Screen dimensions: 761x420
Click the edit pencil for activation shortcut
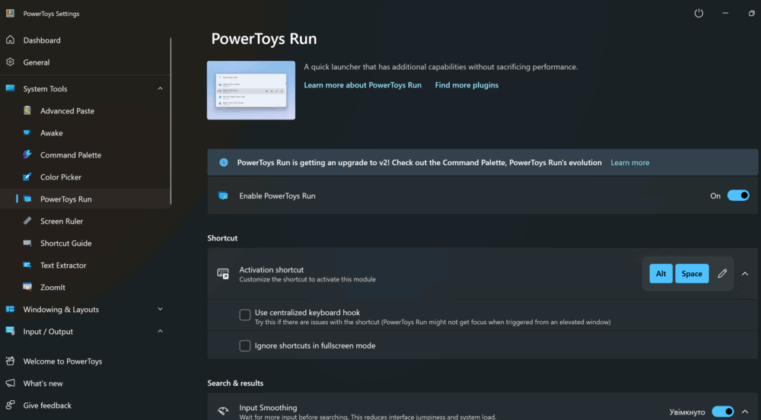[x=722, y=273]
